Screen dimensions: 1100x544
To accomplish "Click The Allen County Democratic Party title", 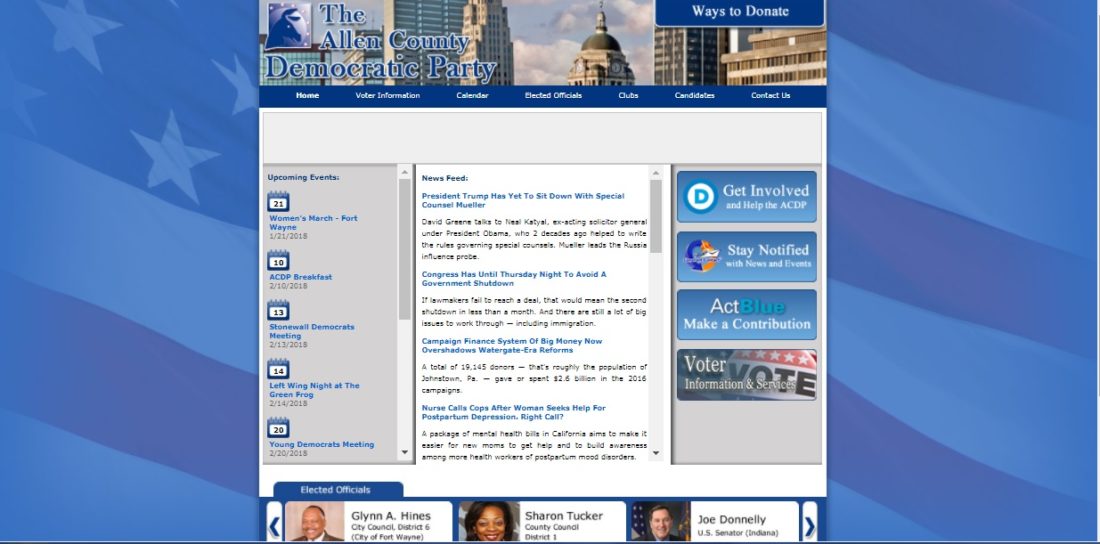I will pyautogui.click(x=381, y=42).
